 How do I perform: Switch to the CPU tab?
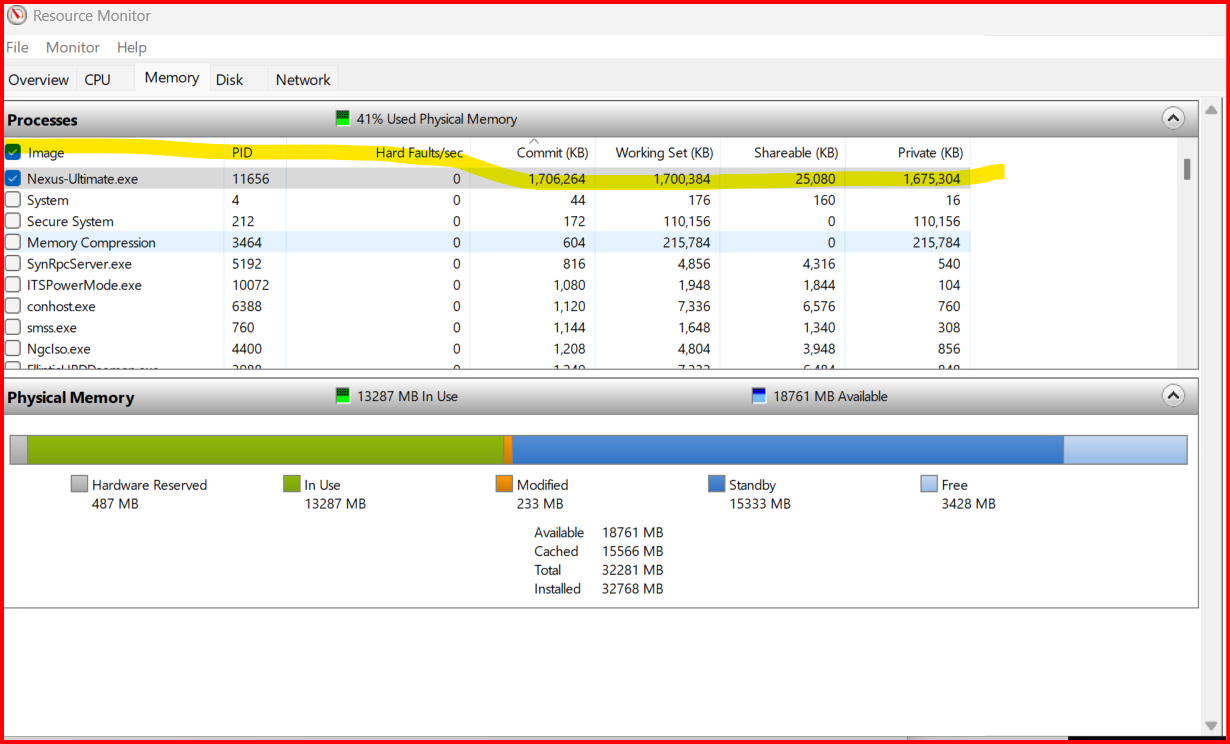click(97, 79)
